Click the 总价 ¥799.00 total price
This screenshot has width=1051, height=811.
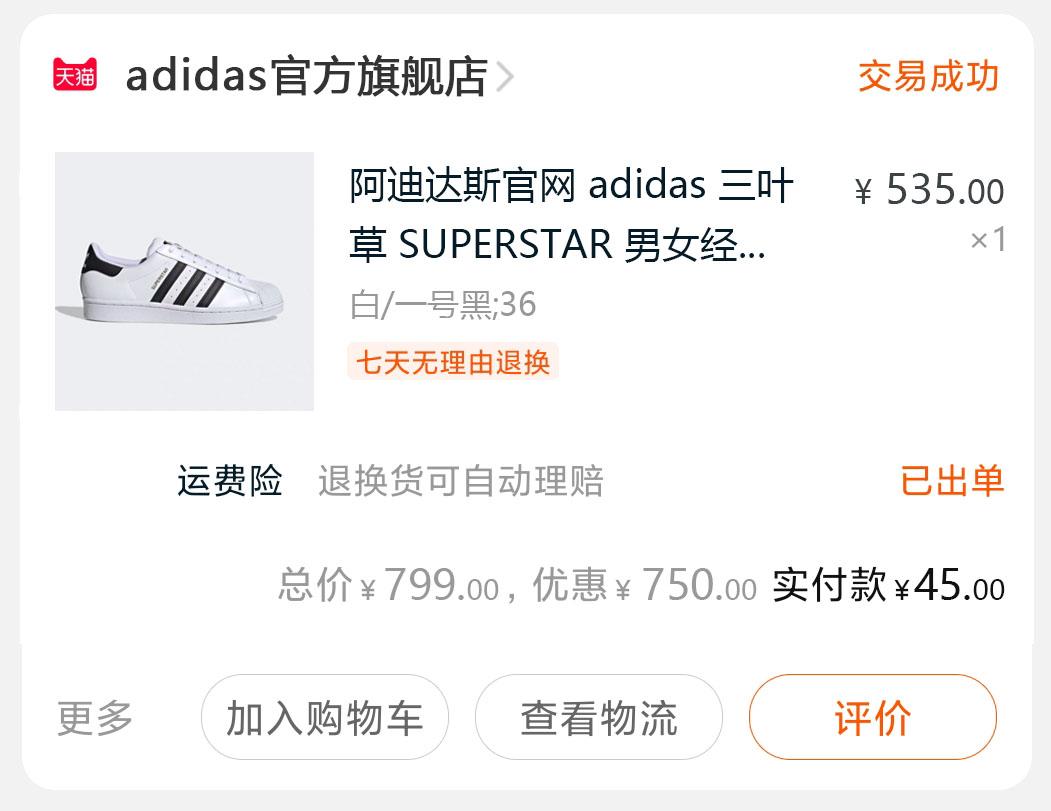pyautogui.click(x=388, y=585)
